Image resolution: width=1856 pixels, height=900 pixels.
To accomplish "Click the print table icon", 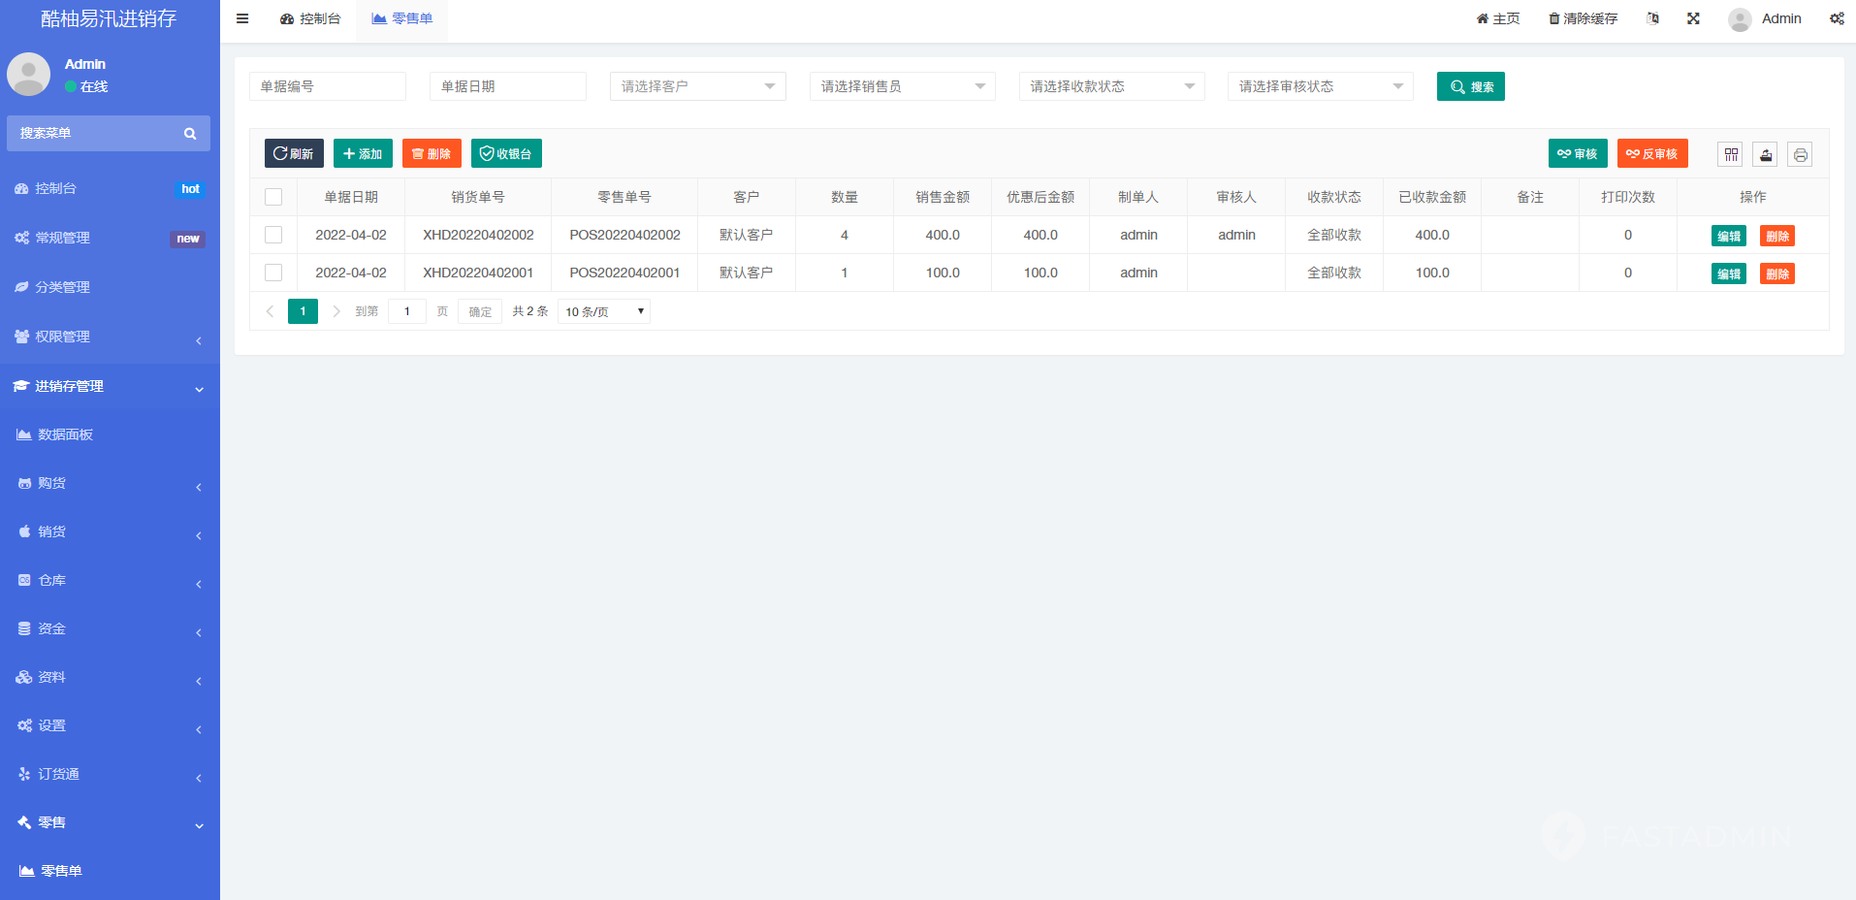I will pos(1799,154).
